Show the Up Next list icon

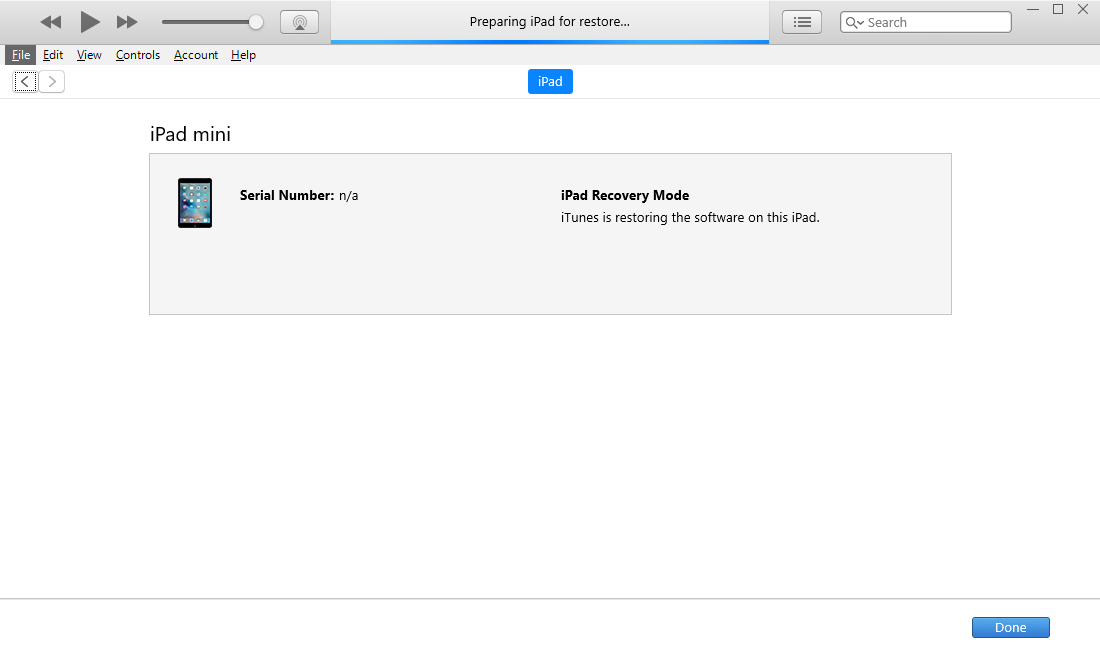[802, 22]
